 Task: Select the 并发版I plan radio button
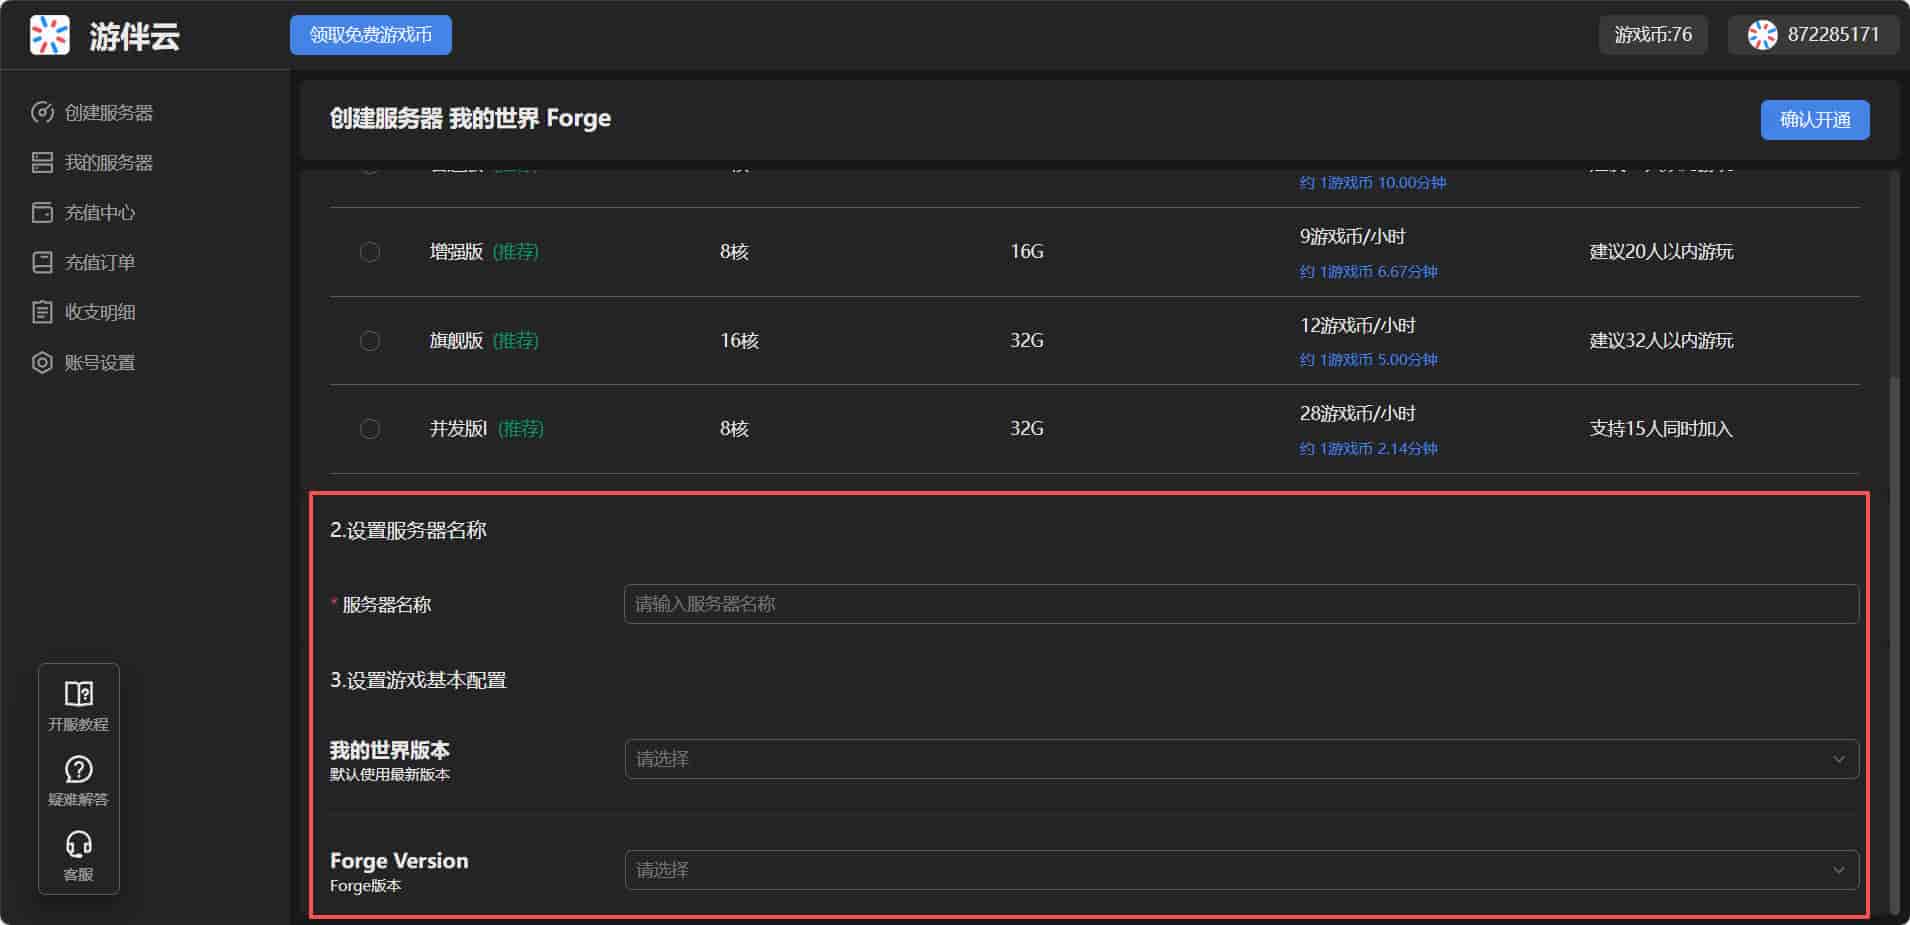[x=370, y=429]
